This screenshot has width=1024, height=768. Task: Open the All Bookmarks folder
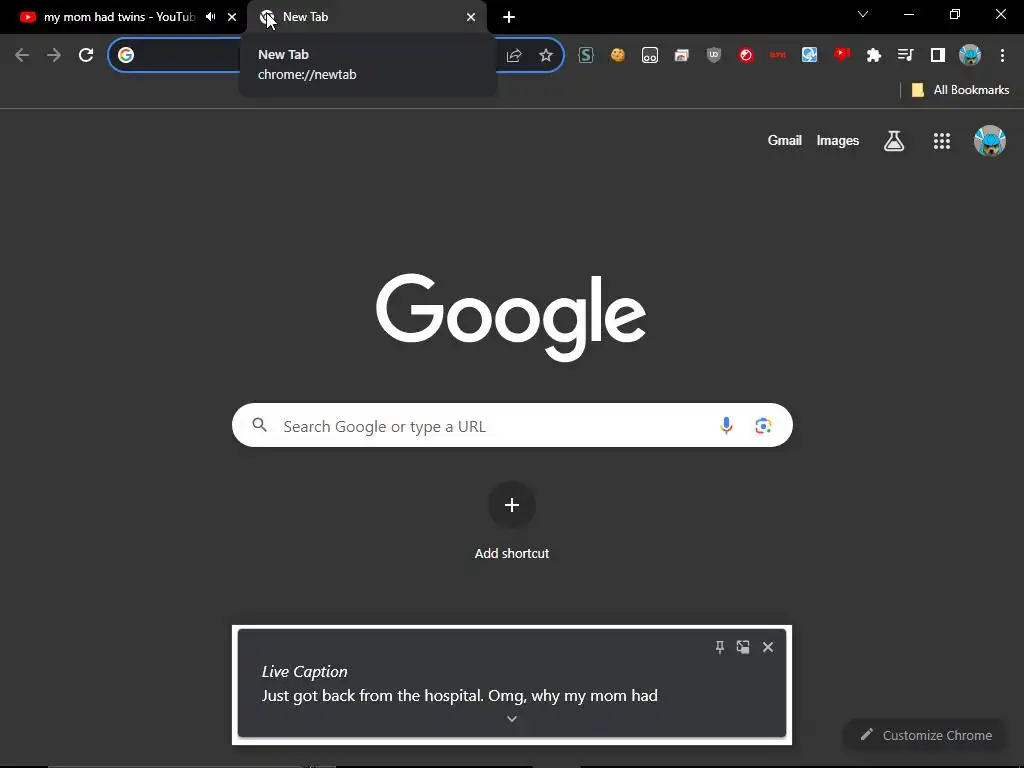[x=960, y=90]
